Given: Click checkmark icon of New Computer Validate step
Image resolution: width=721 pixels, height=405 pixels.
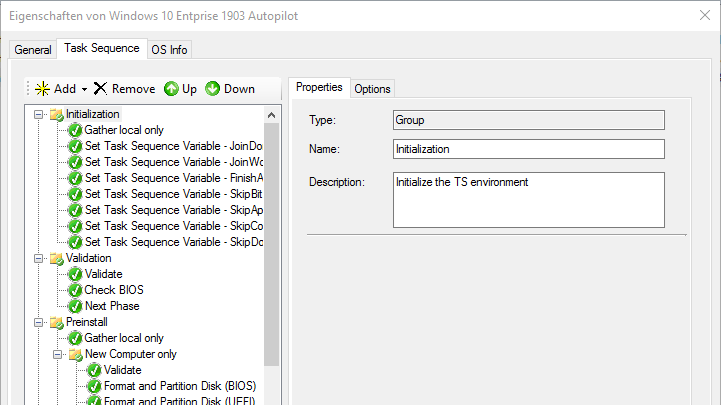Looking at the screenshot, I should point(94,371).
